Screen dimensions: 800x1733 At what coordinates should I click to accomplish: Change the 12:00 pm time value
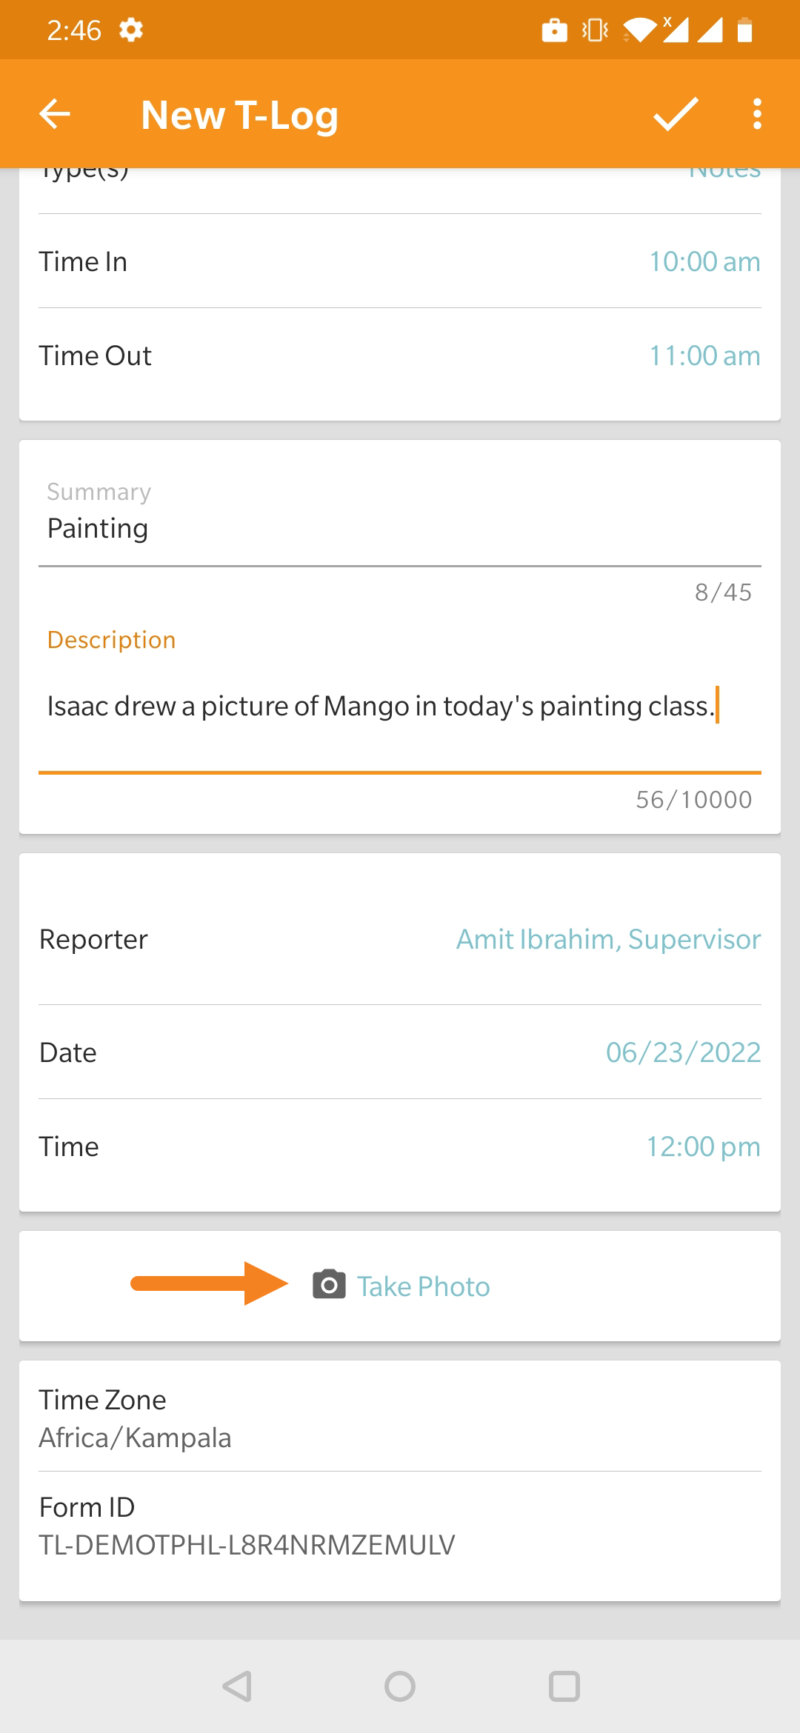[703, 1146]
